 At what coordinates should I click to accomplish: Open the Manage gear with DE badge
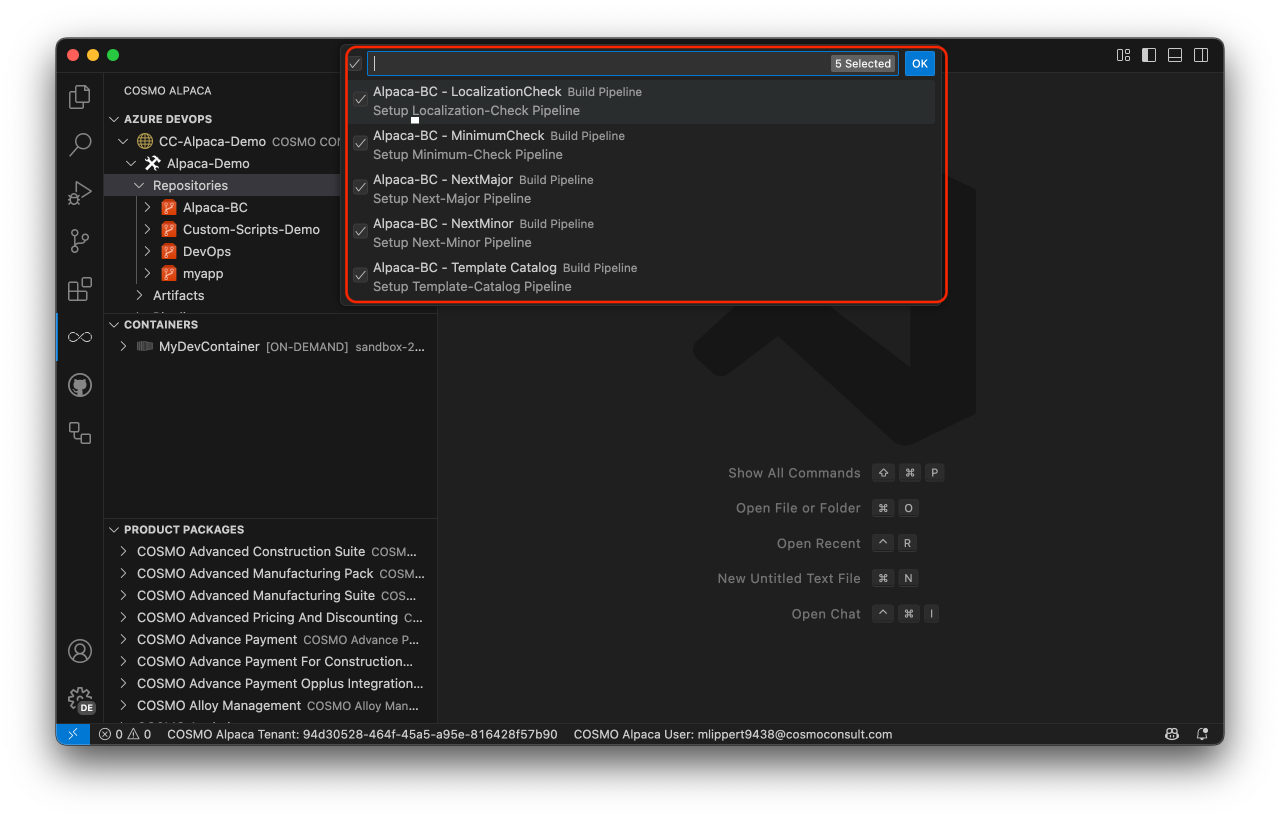[79, 699]
